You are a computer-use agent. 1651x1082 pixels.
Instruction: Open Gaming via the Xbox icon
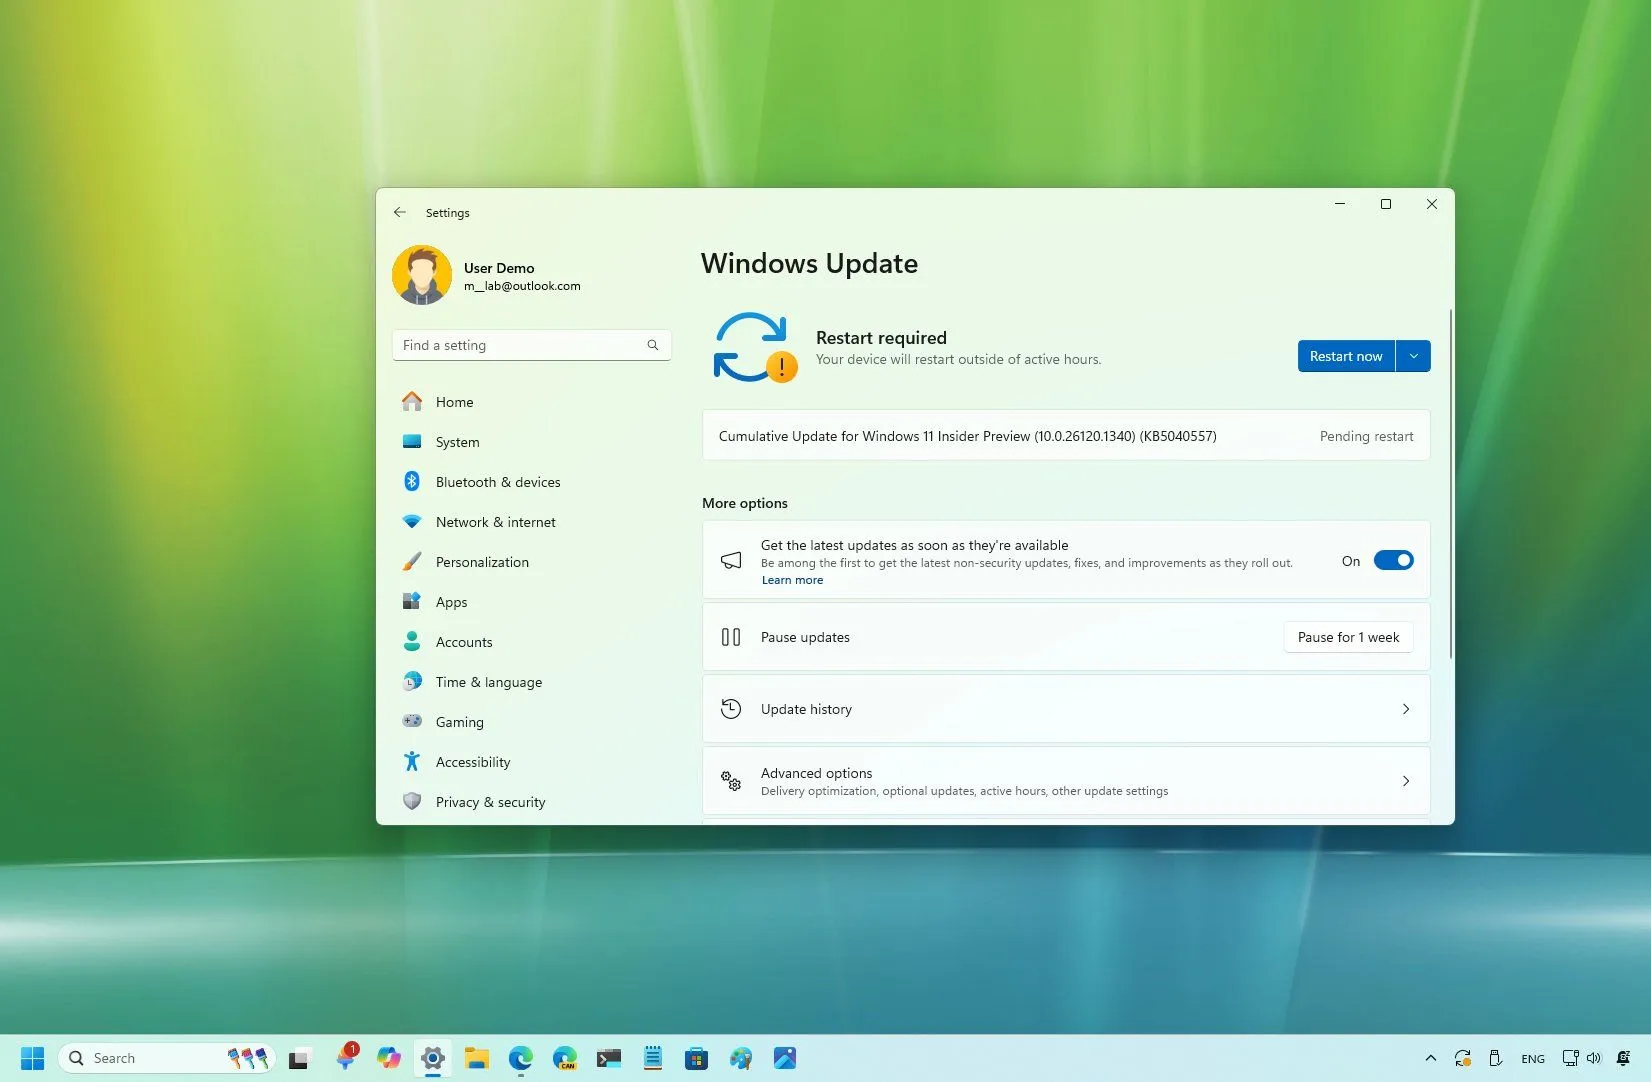413,721
